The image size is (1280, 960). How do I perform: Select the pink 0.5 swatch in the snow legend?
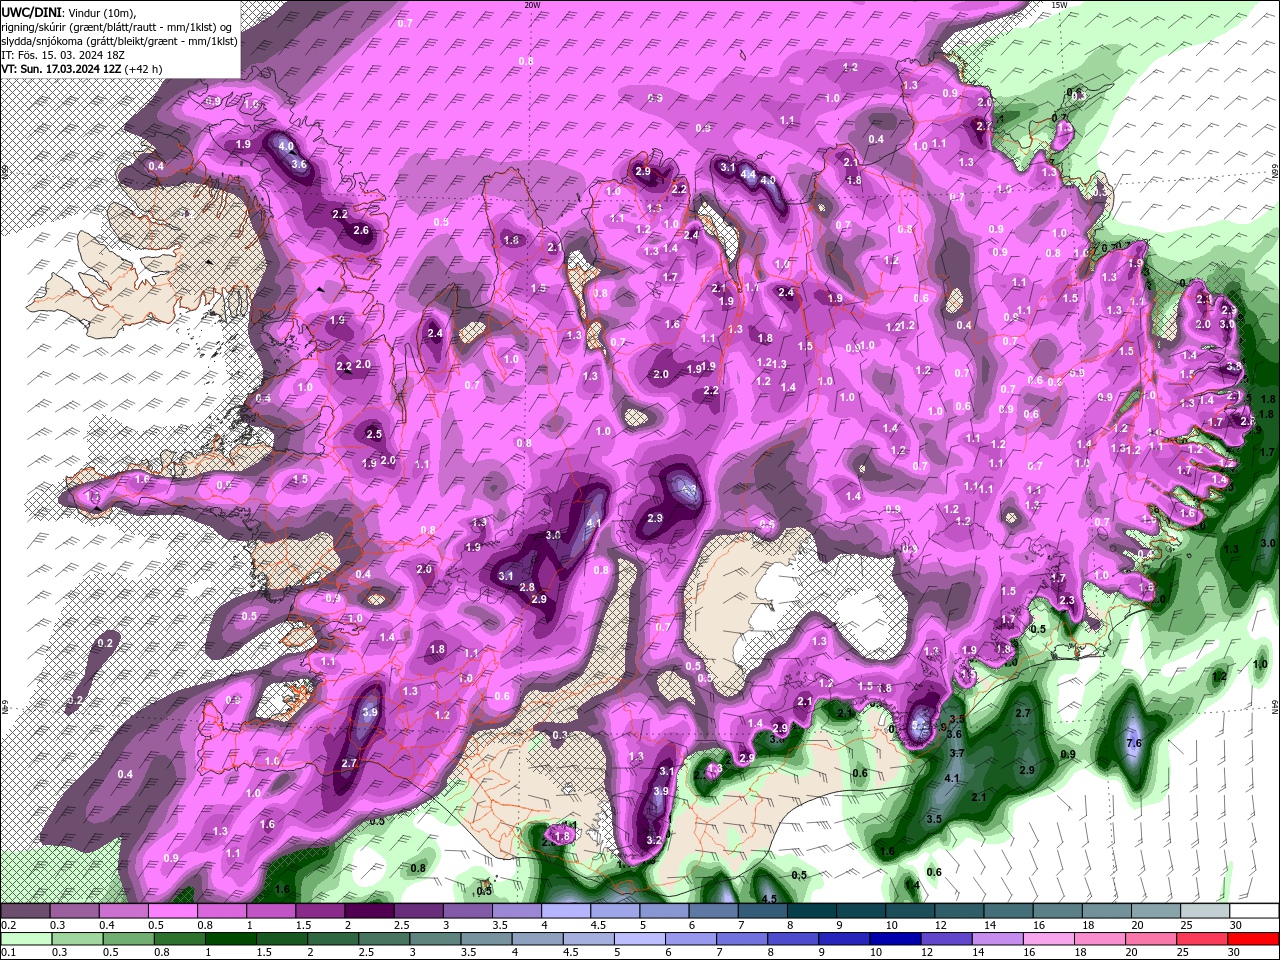click(172, 911)
